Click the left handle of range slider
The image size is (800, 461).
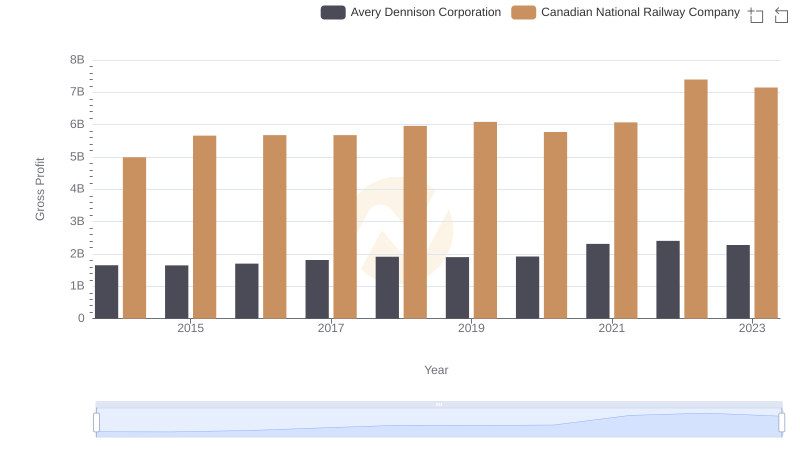click(96, 423)
